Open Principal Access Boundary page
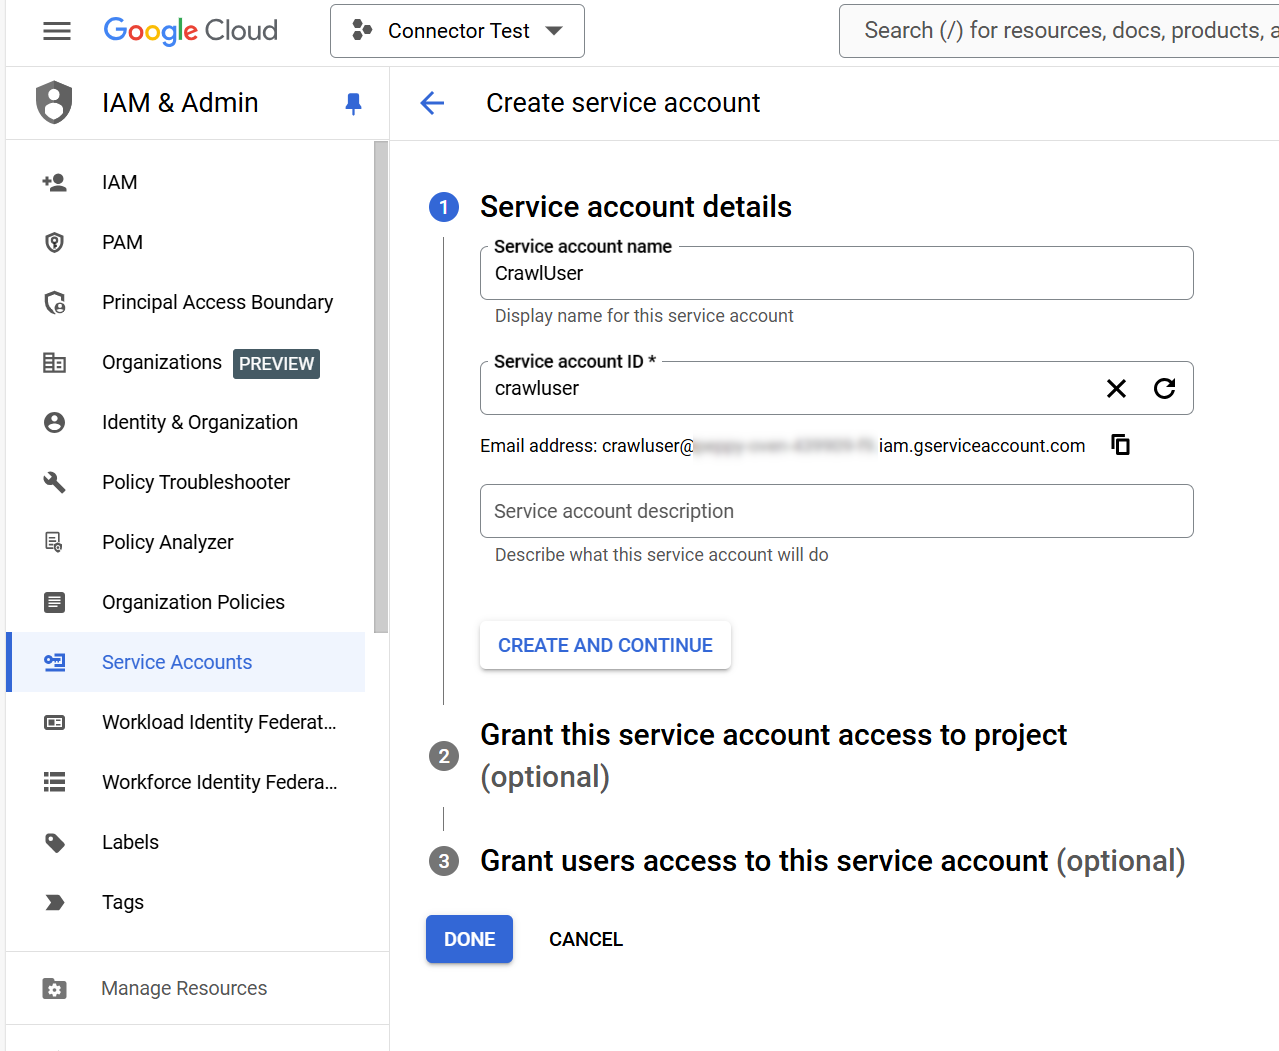 (x=185, y=302)
